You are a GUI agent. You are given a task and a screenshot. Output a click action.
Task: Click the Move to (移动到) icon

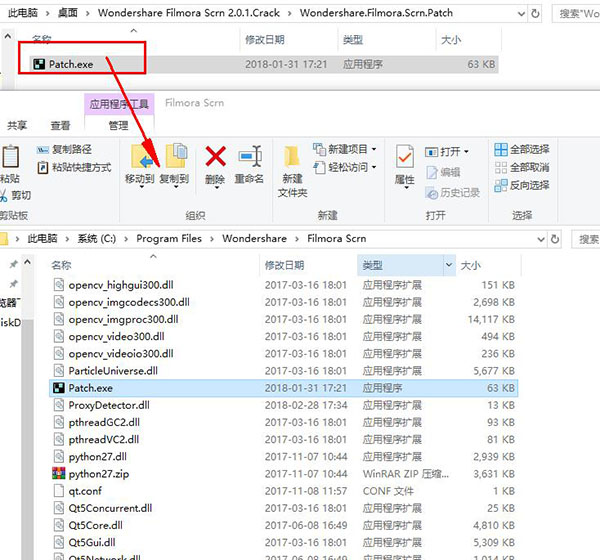click(139, 160)
